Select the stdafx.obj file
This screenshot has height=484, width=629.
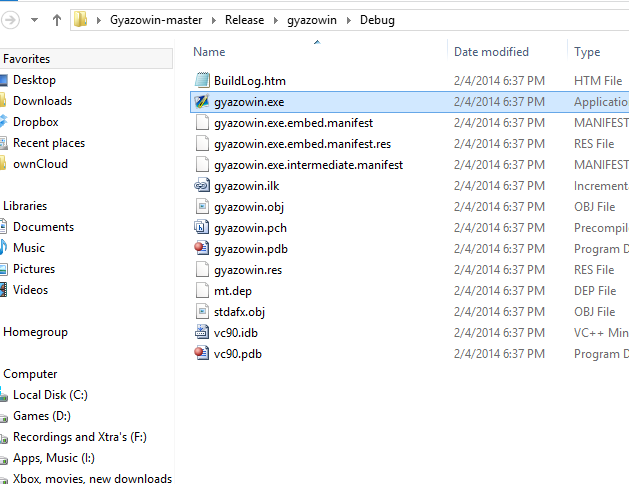click(x=239, y=312)
